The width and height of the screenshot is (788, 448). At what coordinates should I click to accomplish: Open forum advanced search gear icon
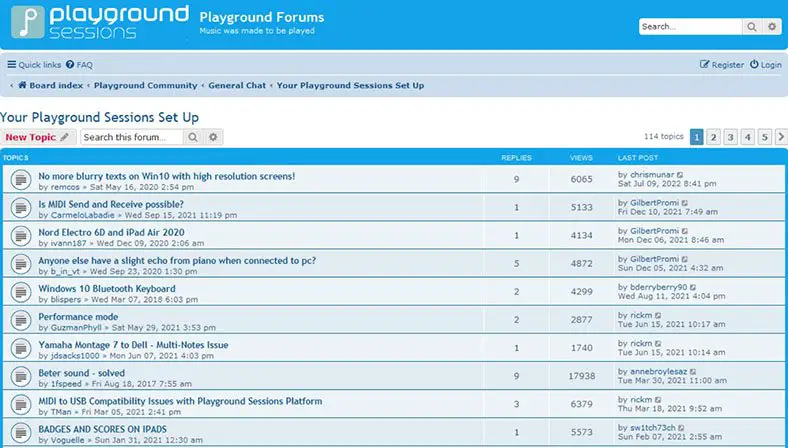[213, 137]
